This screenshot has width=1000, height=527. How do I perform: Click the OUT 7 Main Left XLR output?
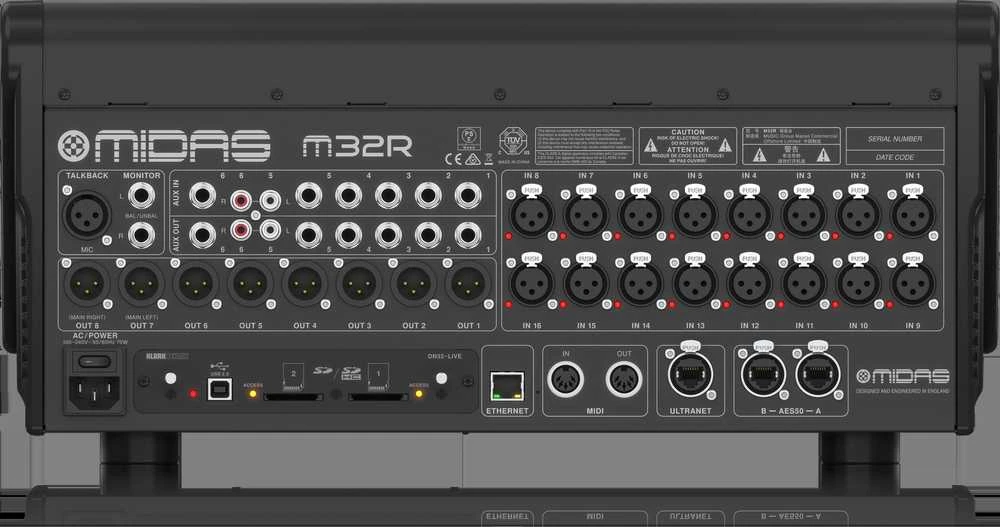[x=142, y=284]
